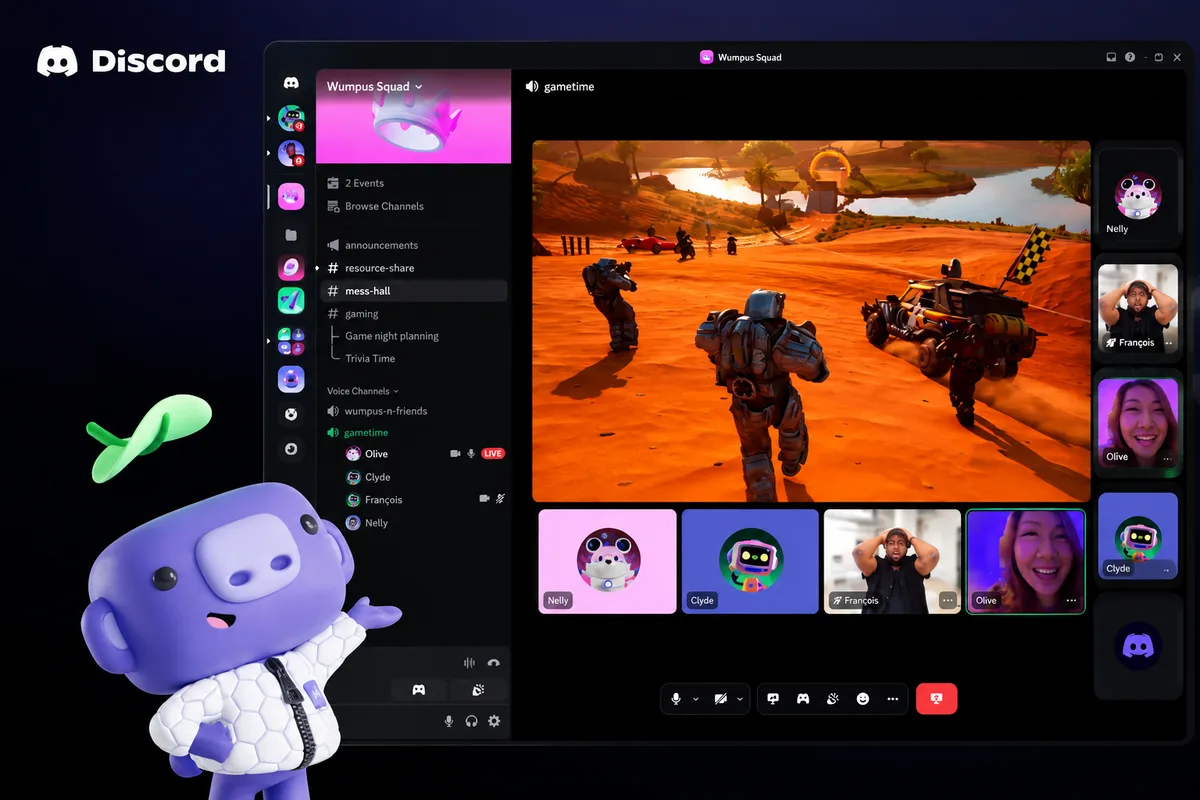Viewport: 1200px width, 800px height.
Task: Toggle the headphones deafen in the user panel
Action: (x=471, y=721)
